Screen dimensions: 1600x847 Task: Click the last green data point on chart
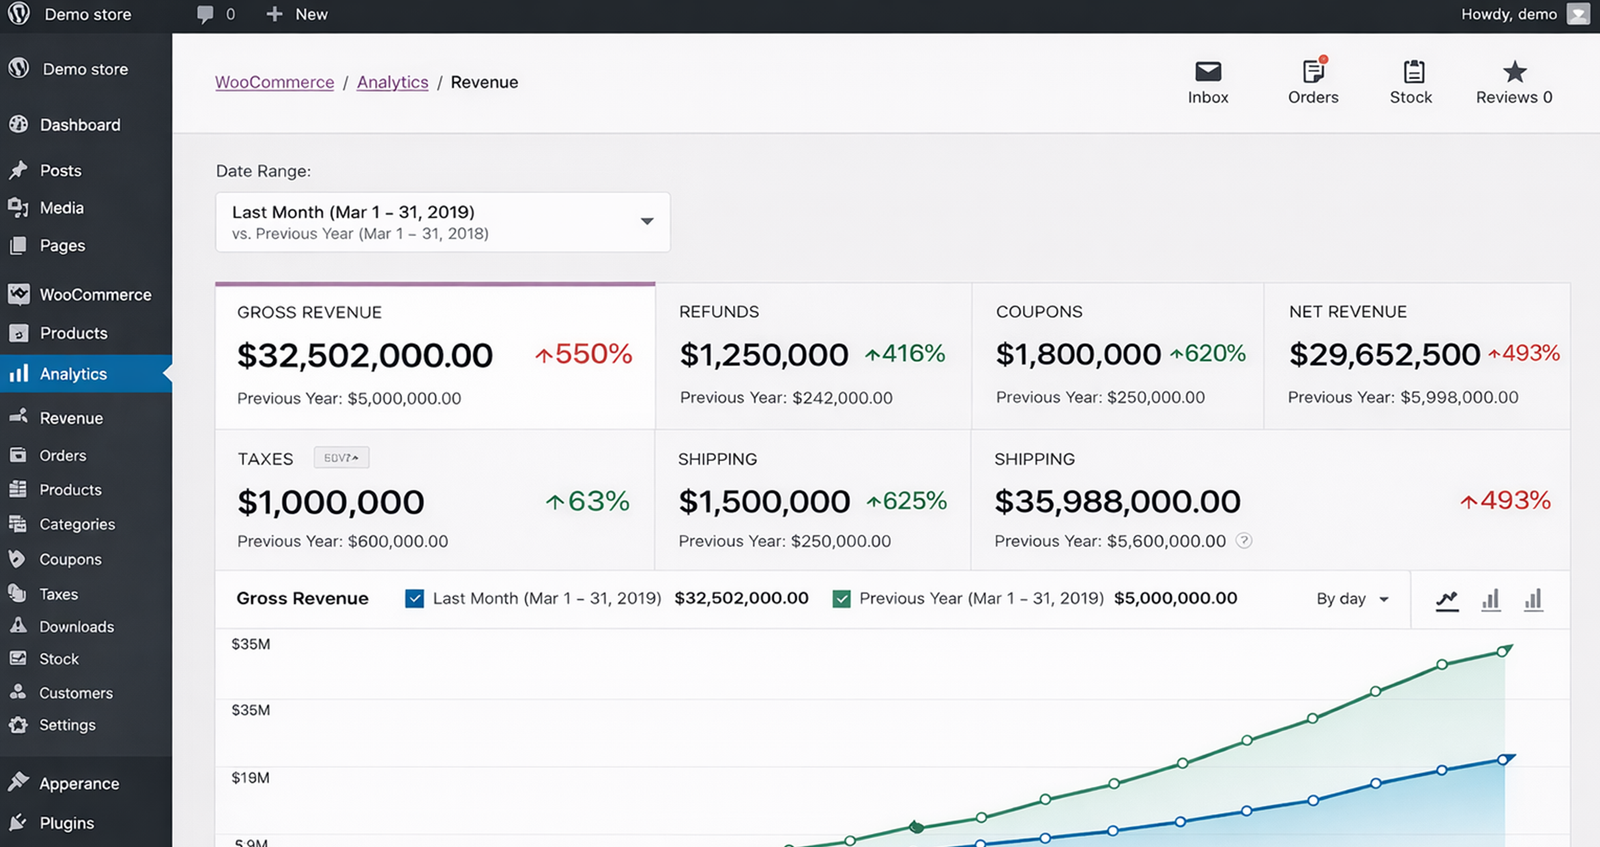[1502, 651]
